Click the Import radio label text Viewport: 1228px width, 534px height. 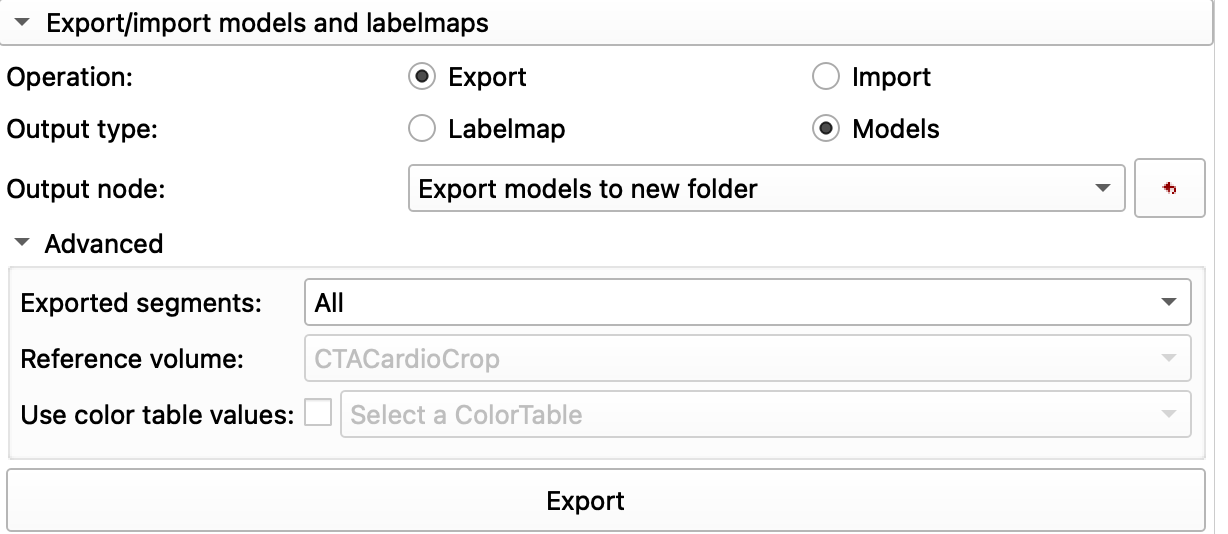pyautogui.click(x=891, y=77)
